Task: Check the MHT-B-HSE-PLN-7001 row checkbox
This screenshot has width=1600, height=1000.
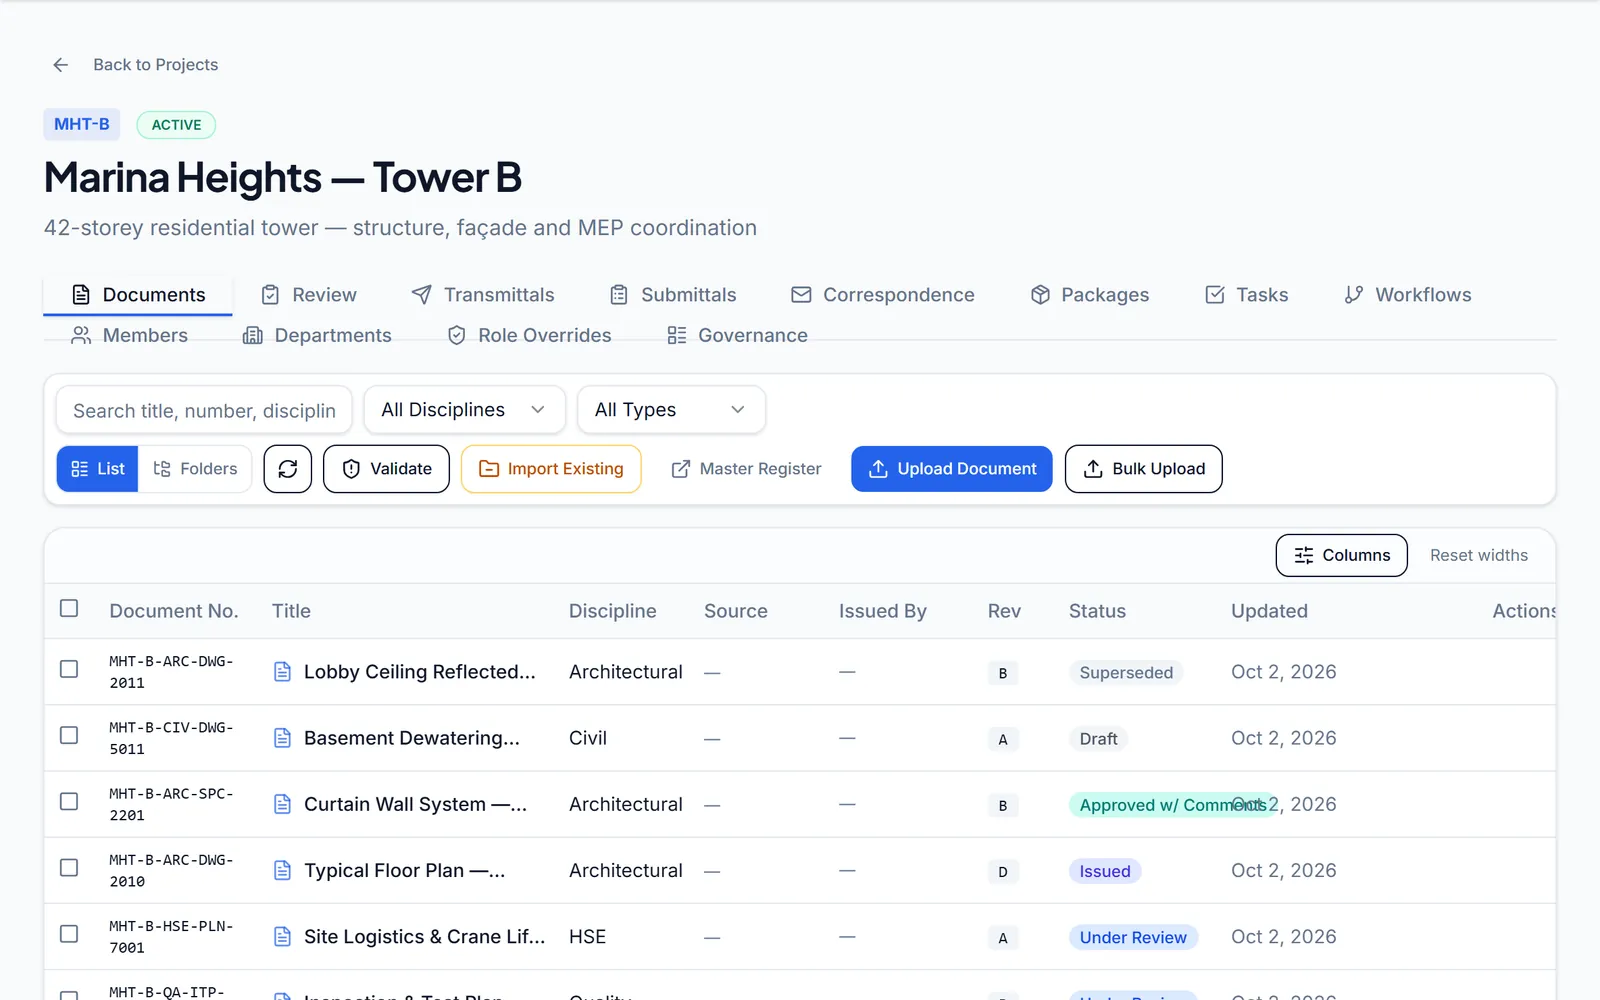Action: click(x=69, y=933)
